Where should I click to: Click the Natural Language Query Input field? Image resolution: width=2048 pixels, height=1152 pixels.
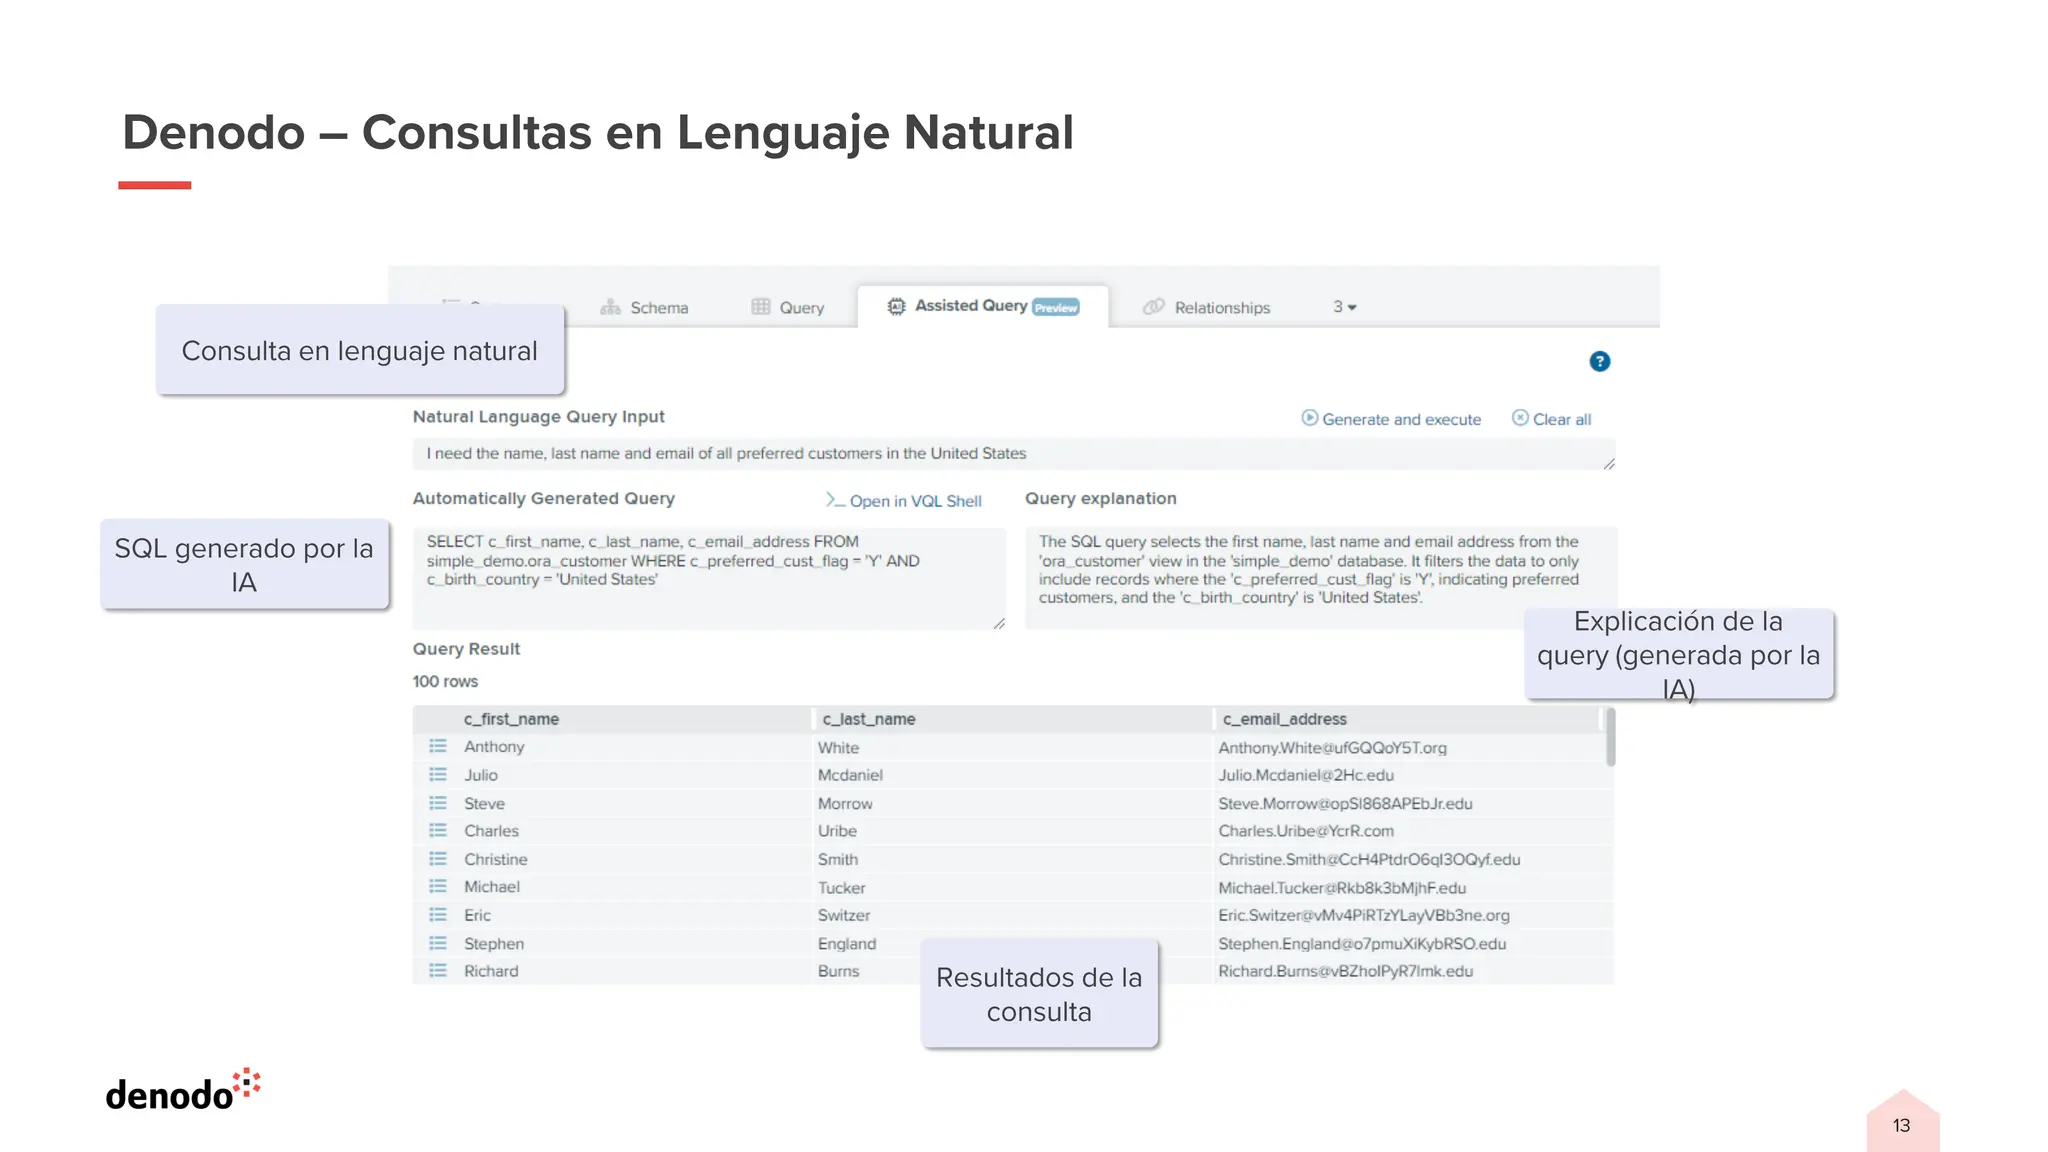click(1012, 454)
